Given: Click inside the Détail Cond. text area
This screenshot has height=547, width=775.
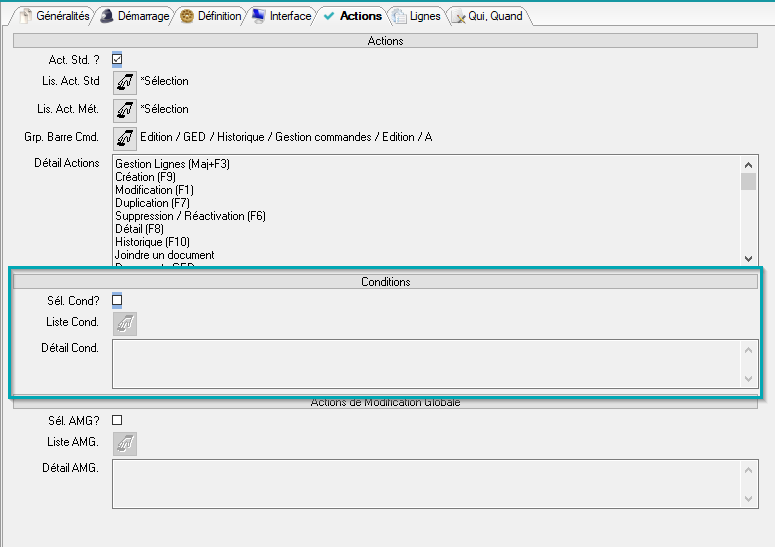Looking at the screenshot, I should tap(426, 364).
